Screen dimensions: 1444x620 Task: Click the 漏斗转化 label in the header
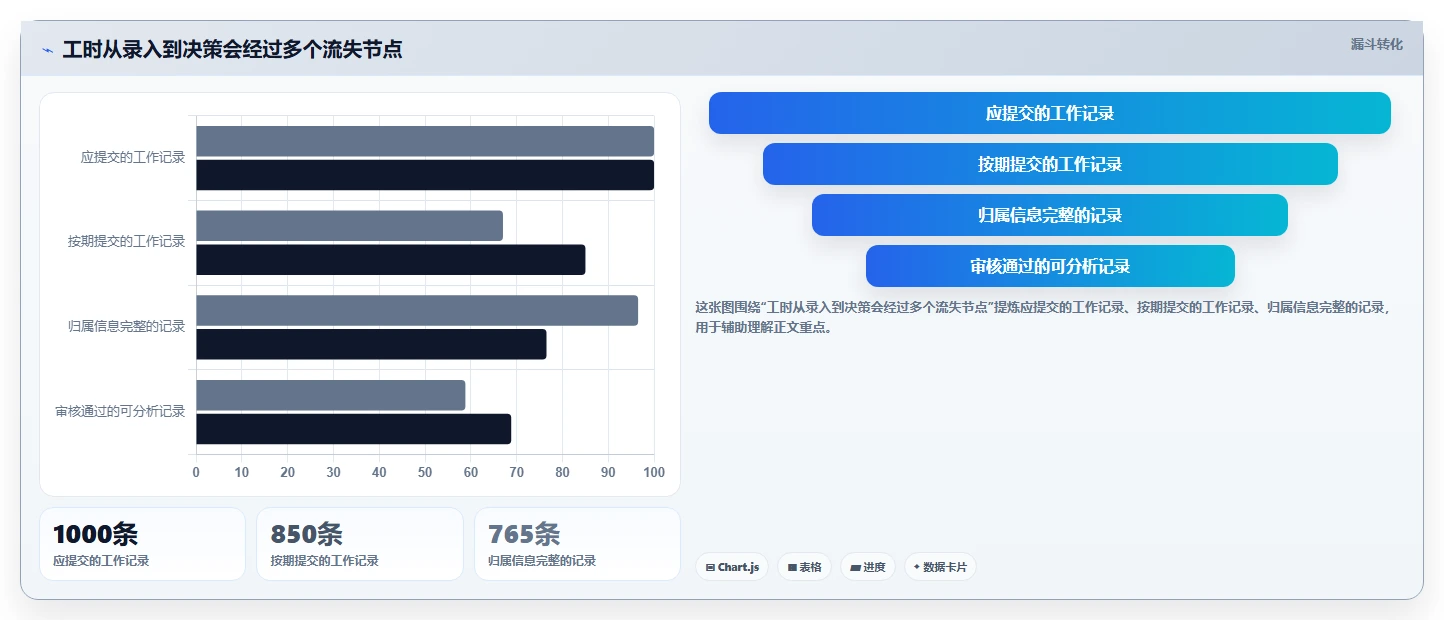1376,44
